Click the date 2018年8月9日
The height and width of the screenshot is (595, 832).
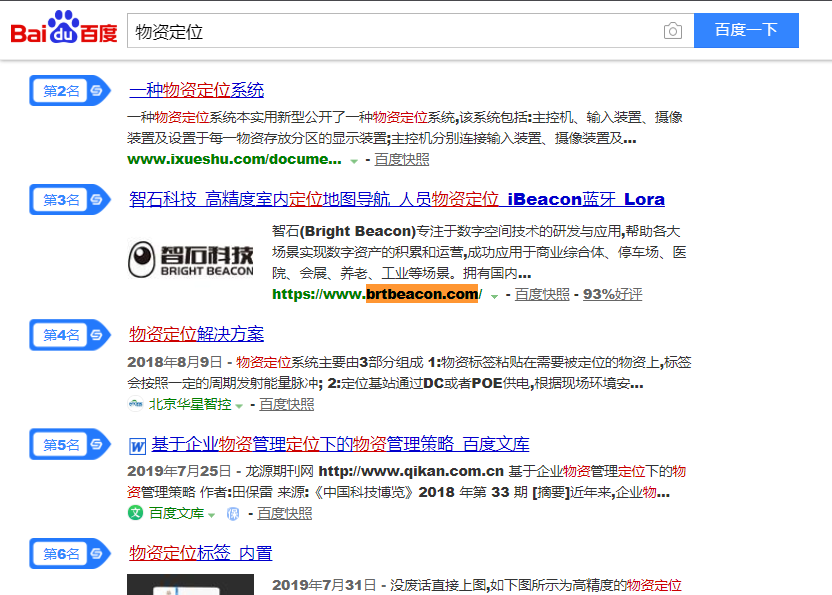[175, 362]
